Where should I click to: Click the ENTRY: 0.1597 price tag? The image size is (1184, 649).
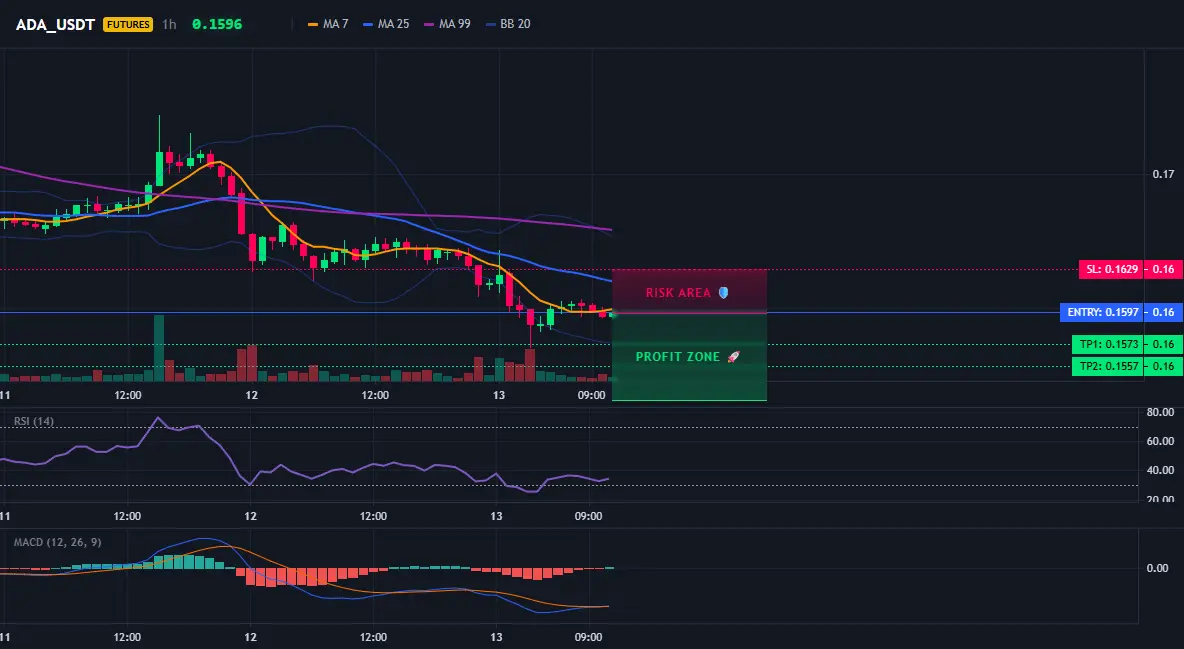[1101, 312]
